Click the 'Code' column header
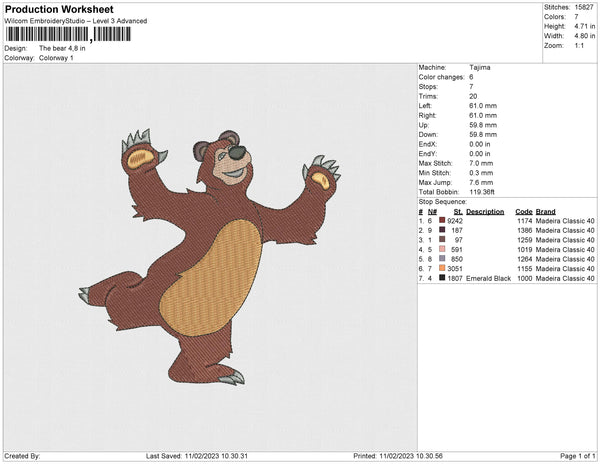Screen dimensions: 600x464 [x=524, y=212]
